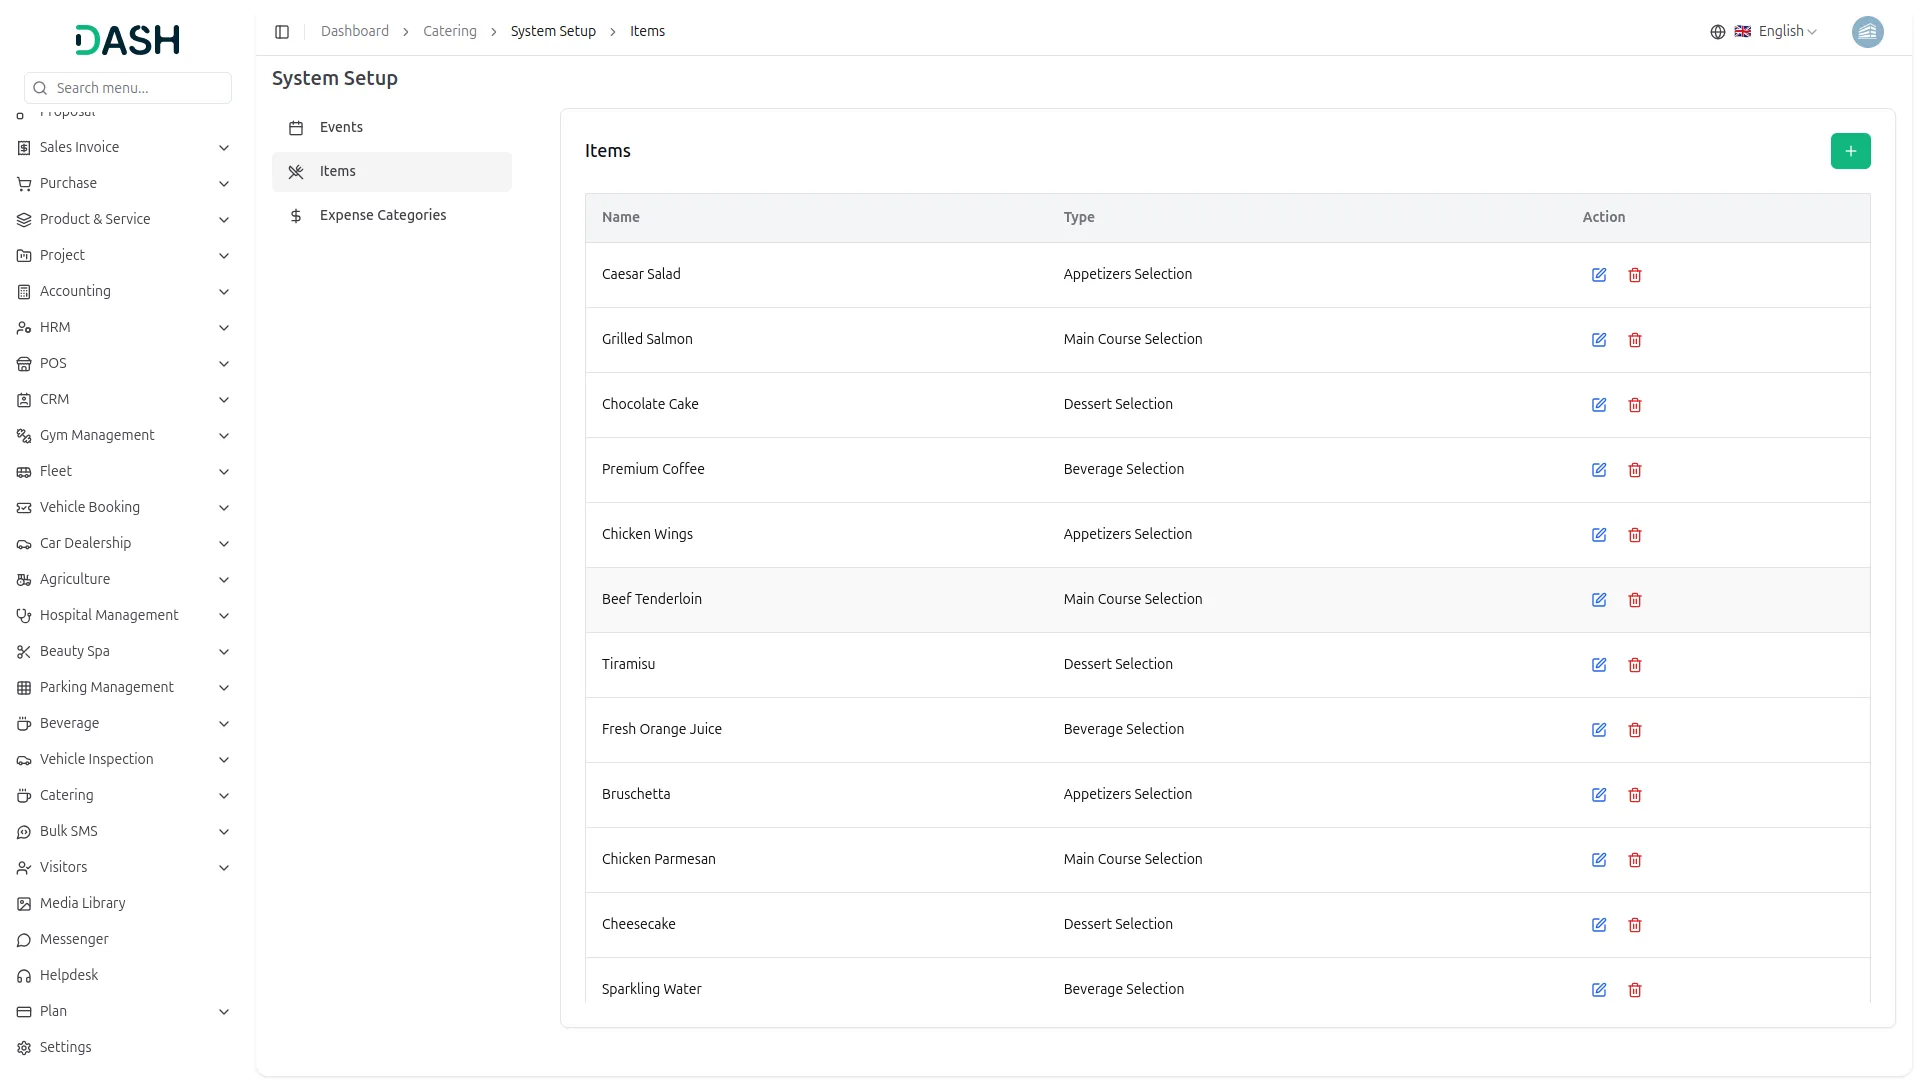Remove the Tiramisu item via trash icon
Viewport: 1920px width, 1080px height.
pyautogui.click(x=1634, y=665)
